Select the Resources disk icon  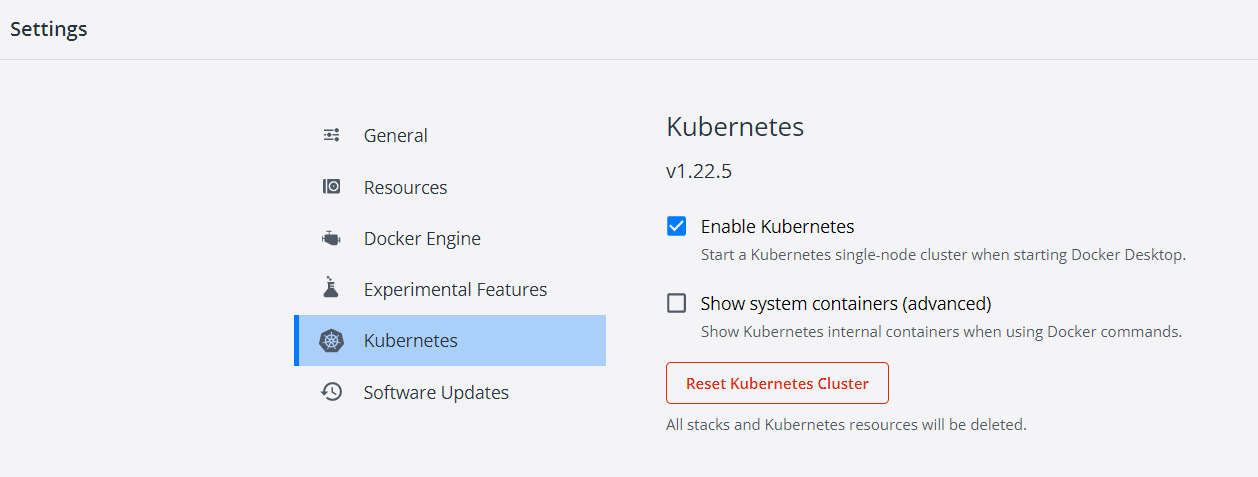[x=331, y=187]
